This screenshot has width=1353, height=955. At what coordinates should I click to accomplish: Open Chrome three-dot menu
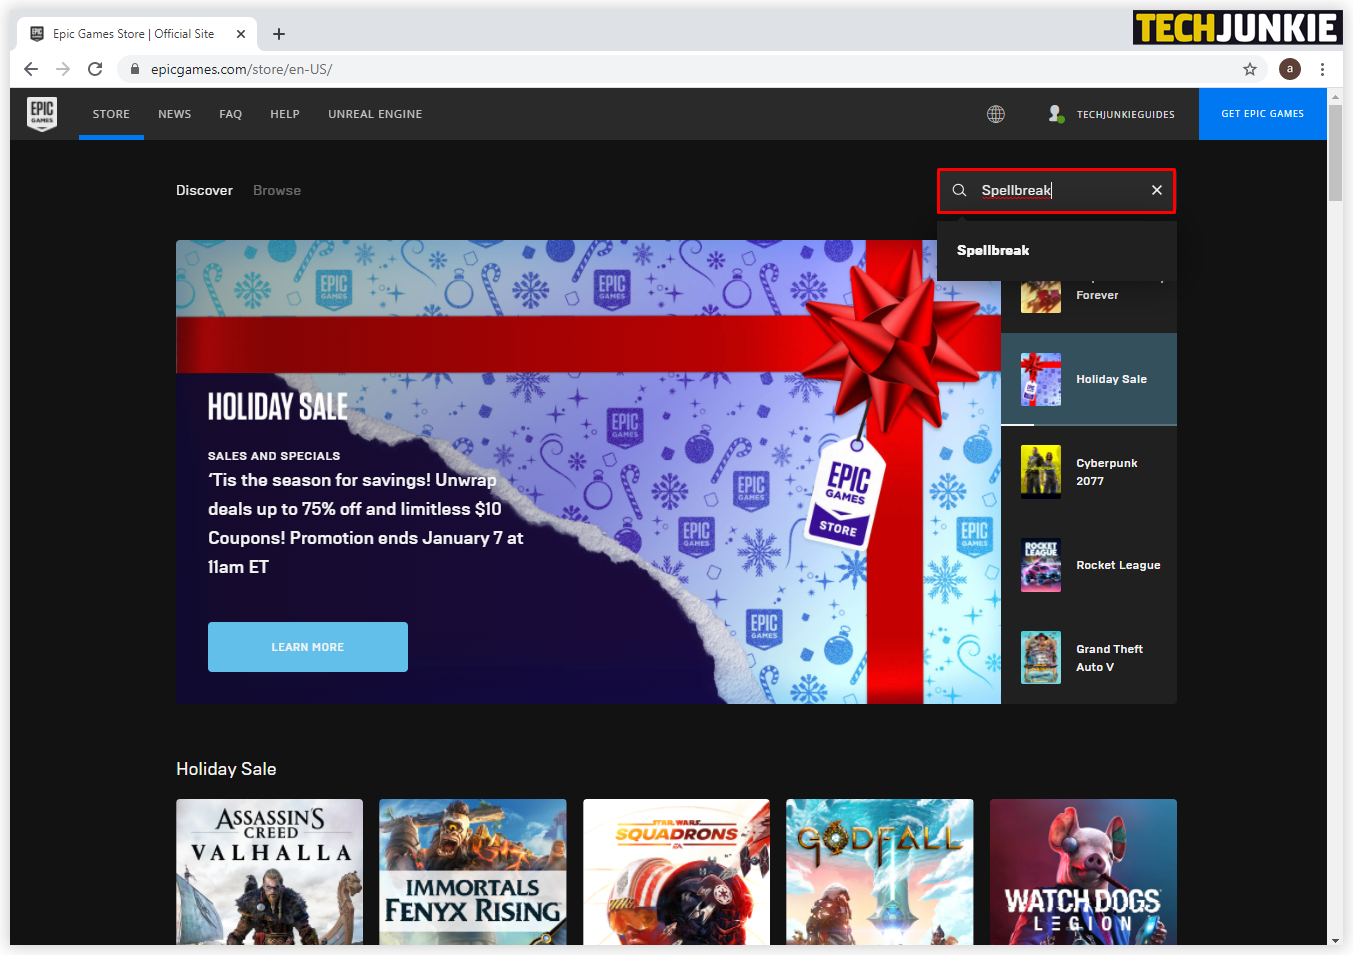pos(1322,69)
